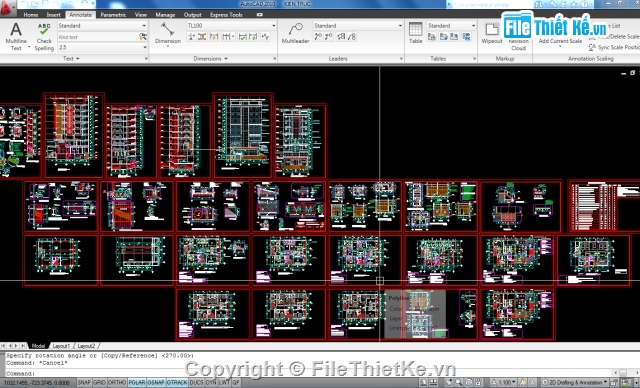Select the Multileader tool

point(295,33)
